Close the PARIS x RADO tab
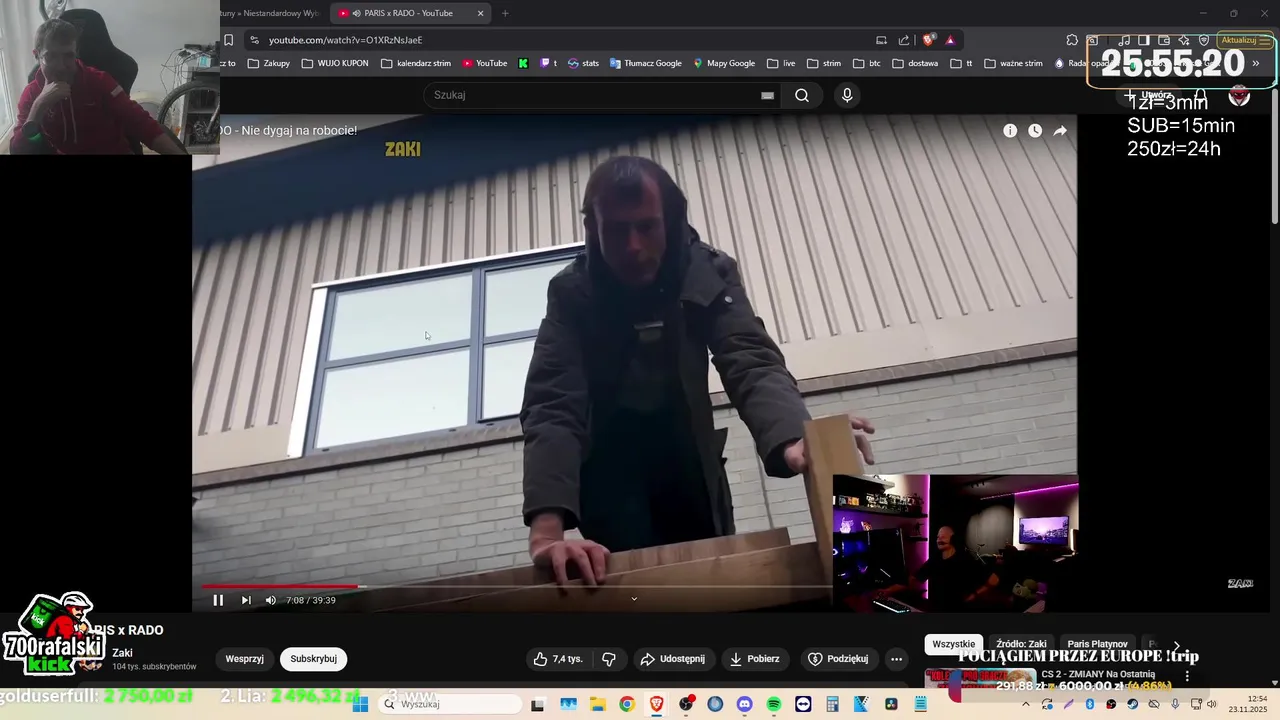 coord(480,13)
